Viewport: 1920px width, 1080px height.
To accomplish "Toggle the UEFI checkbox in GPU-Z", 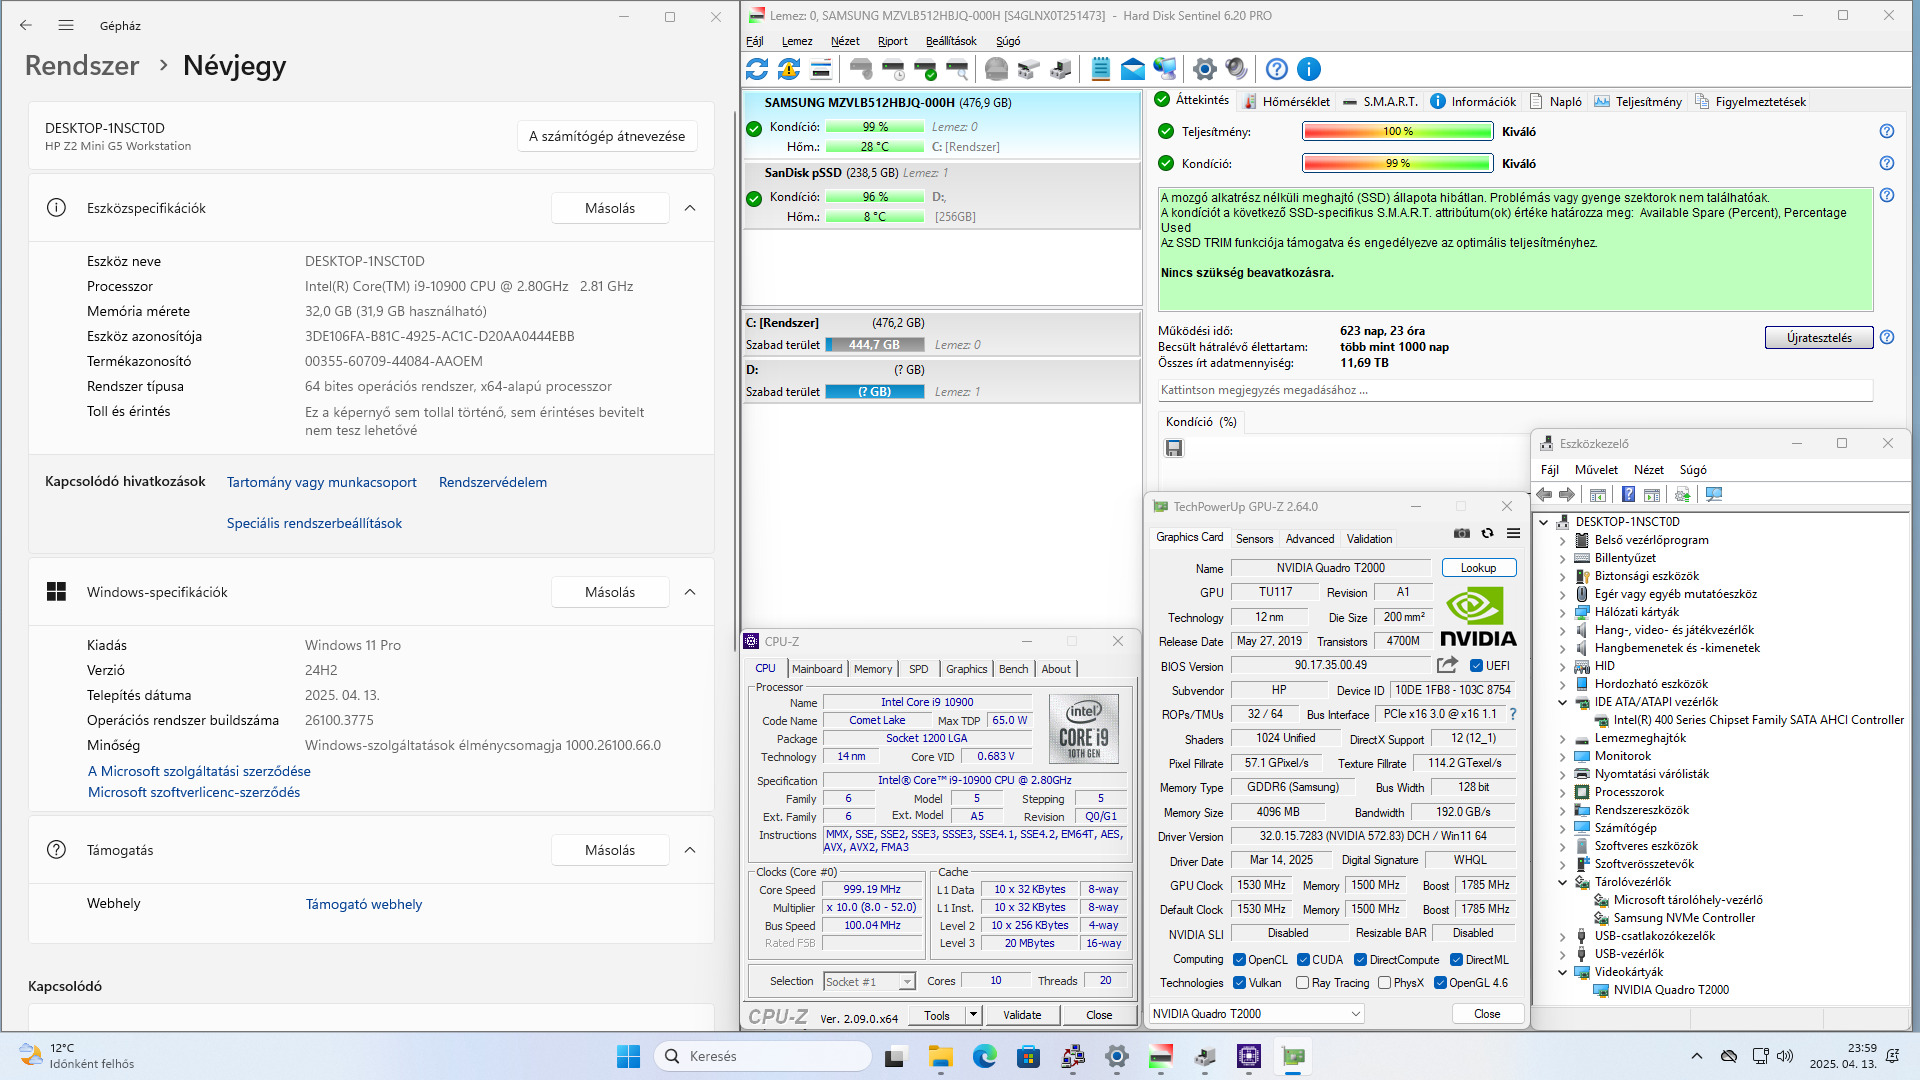I will point(1476,666).
